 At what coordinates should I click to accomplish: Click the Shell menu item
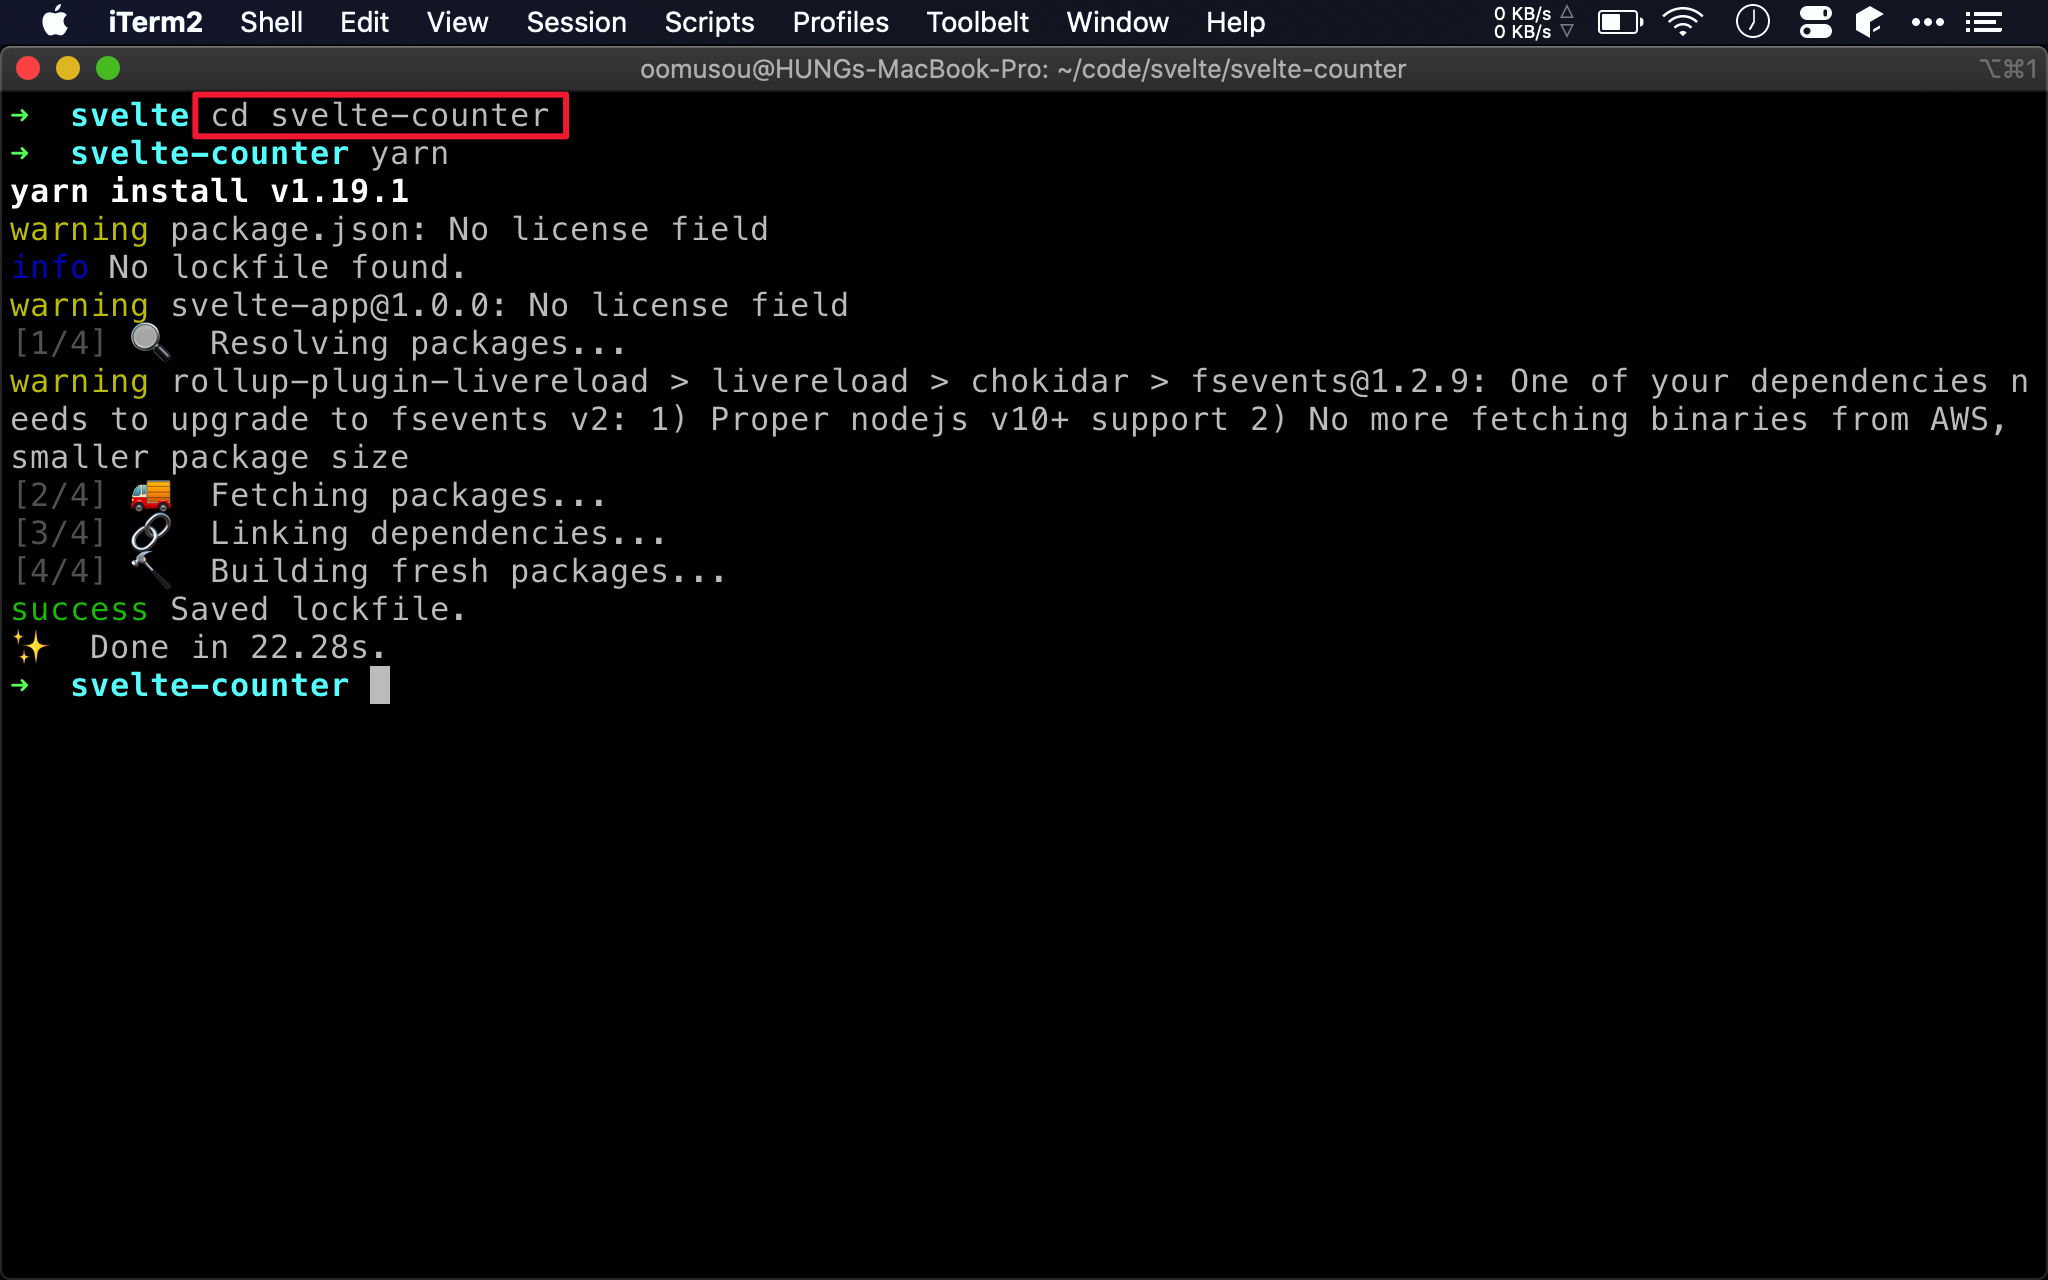click(x=271, y=22)
